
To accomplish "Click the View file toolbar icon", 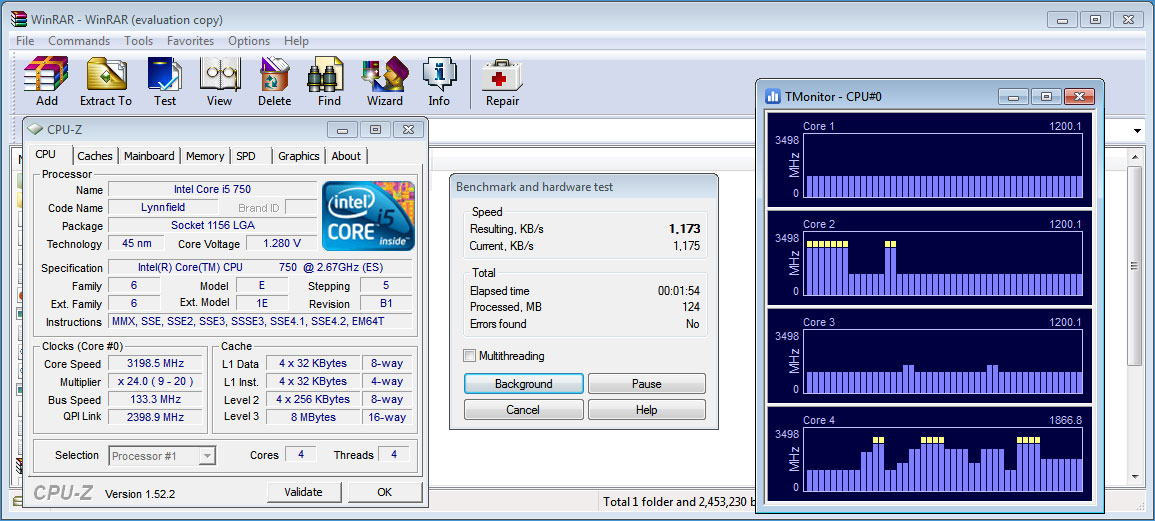I will coord(220,74).
